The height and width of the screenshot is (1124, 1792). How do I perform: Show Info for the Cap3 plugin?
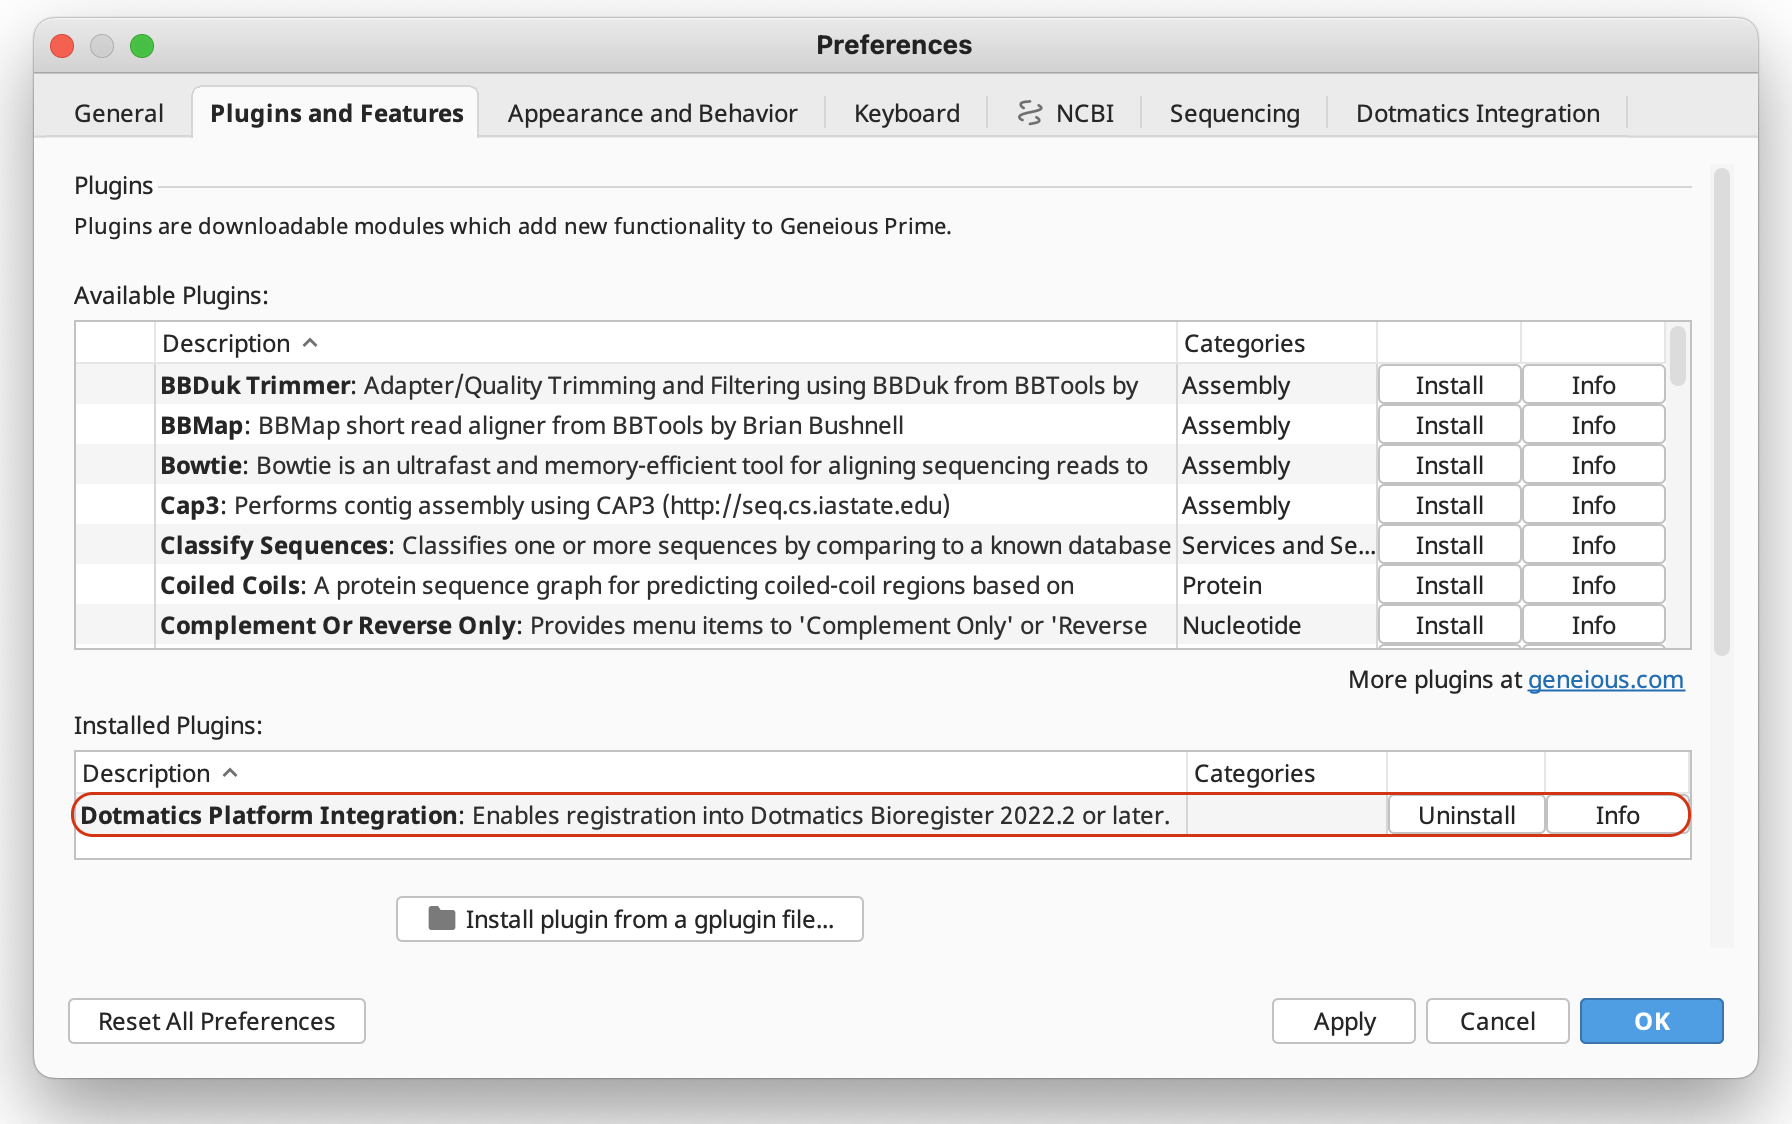(1593, 504)
